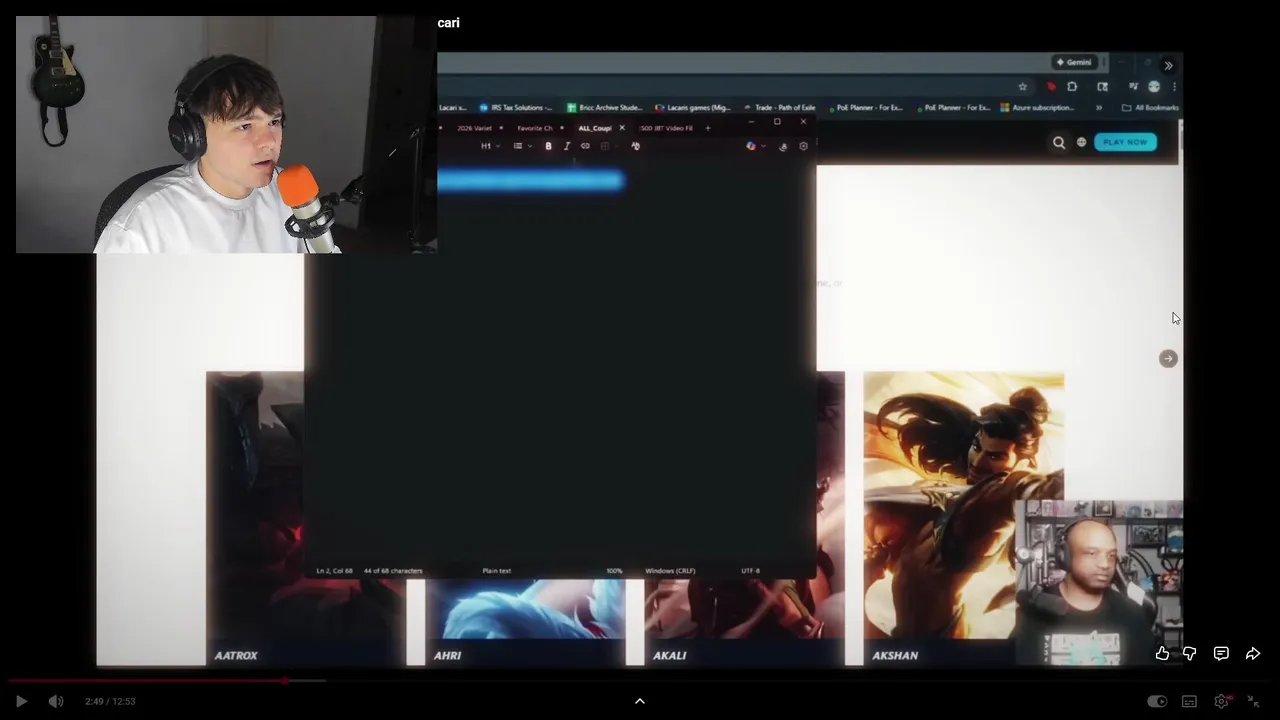This screenshot has height=720, width=1280.
Task: Open Trade - Path of Exile bookmark
Action: click(x=780, y=107)
